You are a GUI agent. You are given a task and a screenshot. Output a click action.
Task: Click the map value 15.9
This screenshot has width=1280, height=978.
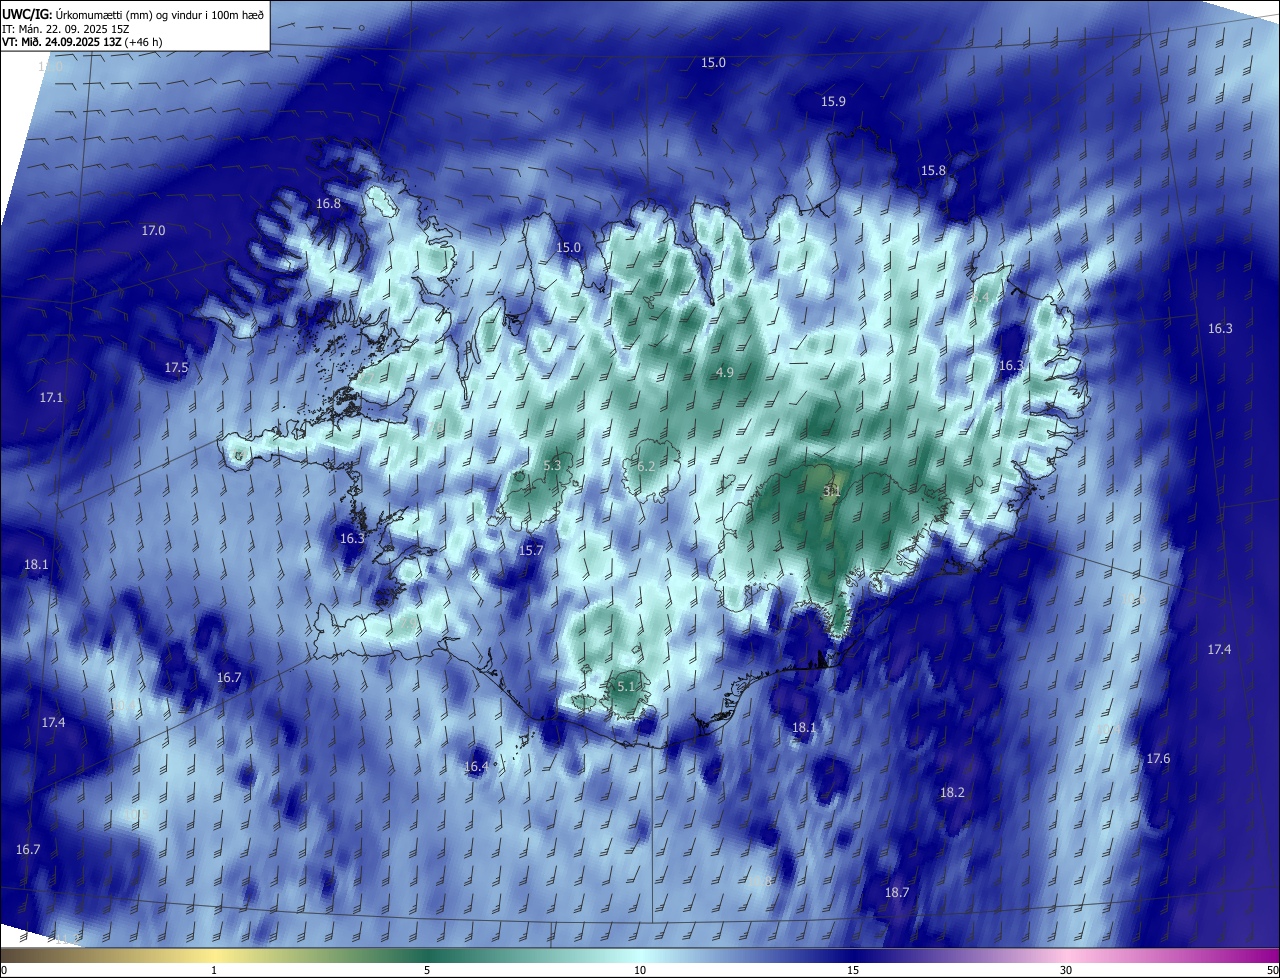pyautogui.click(x=833, y=102)
